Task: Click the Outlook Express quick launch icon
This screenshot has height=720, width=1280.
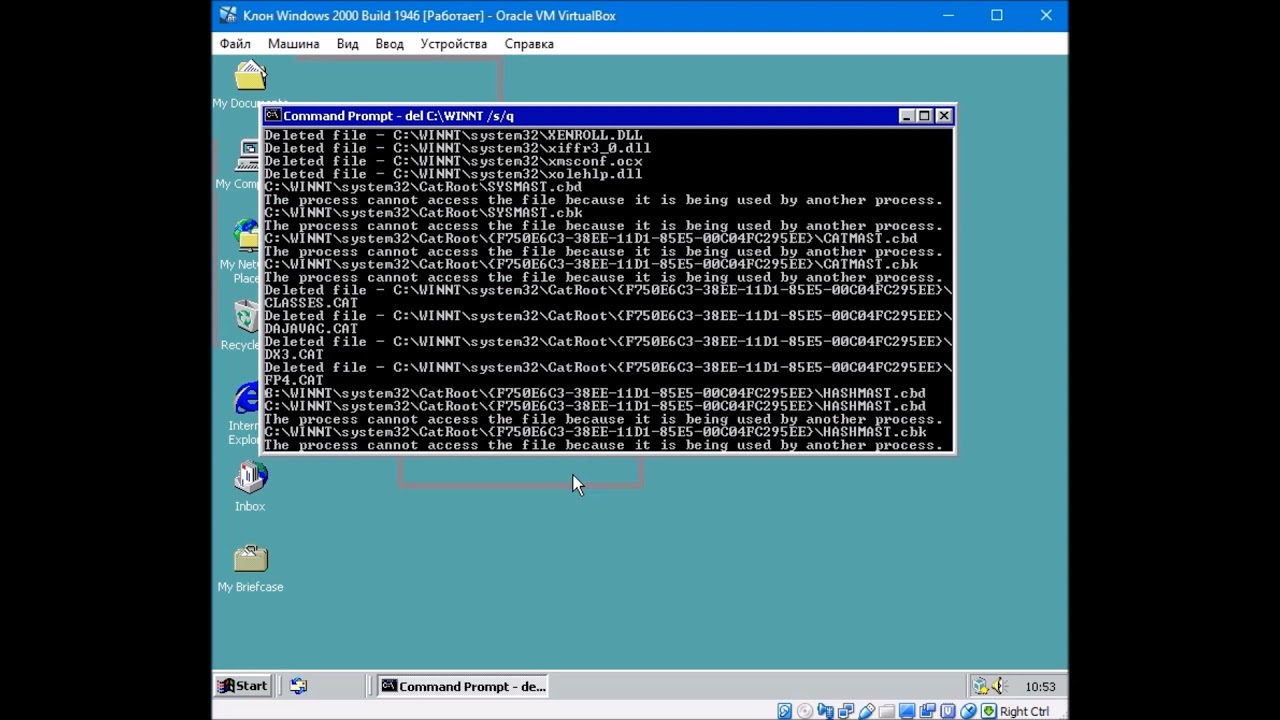Action: click(x=298, y=686)
